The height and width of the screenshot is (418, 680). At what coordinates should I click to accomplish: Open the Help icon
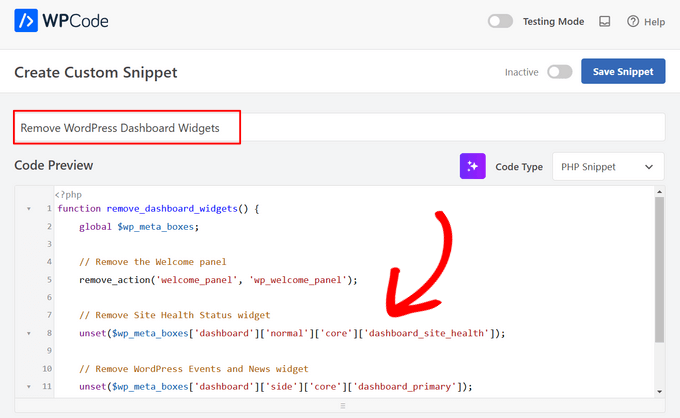click(x=633, y=21)
